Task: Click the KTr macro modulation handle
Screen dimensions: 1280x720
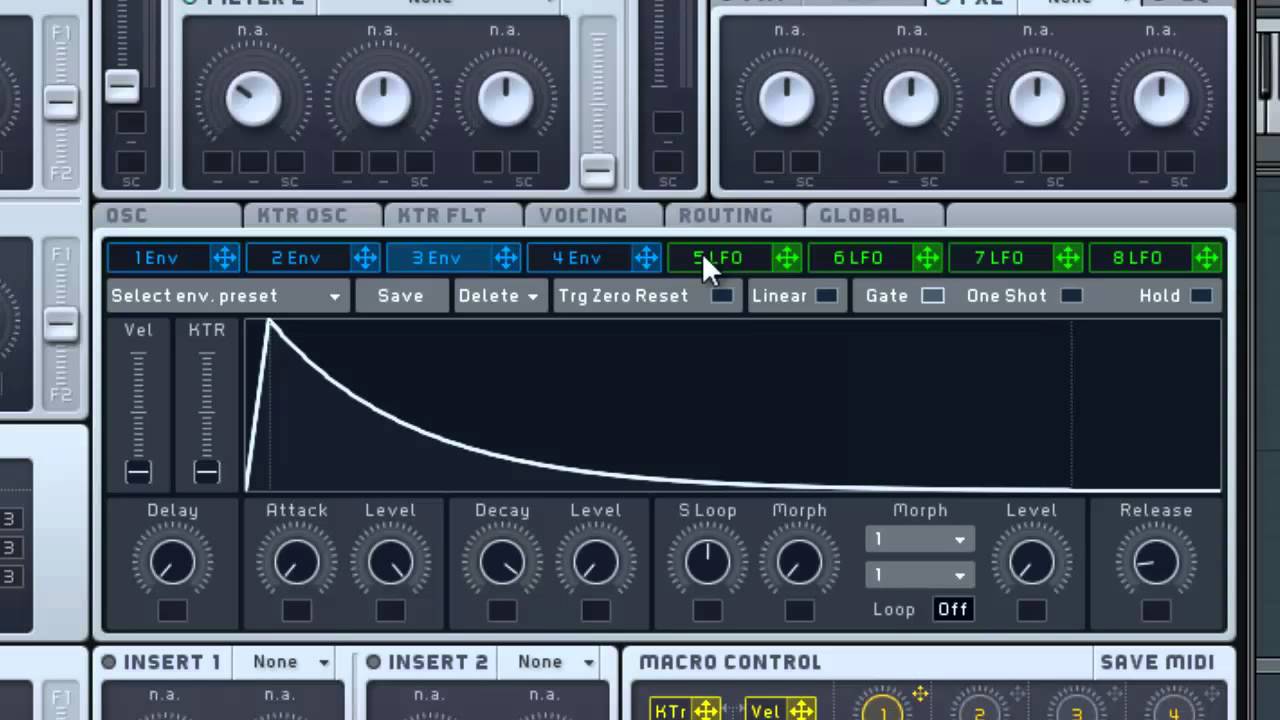Action: point(706,711)
